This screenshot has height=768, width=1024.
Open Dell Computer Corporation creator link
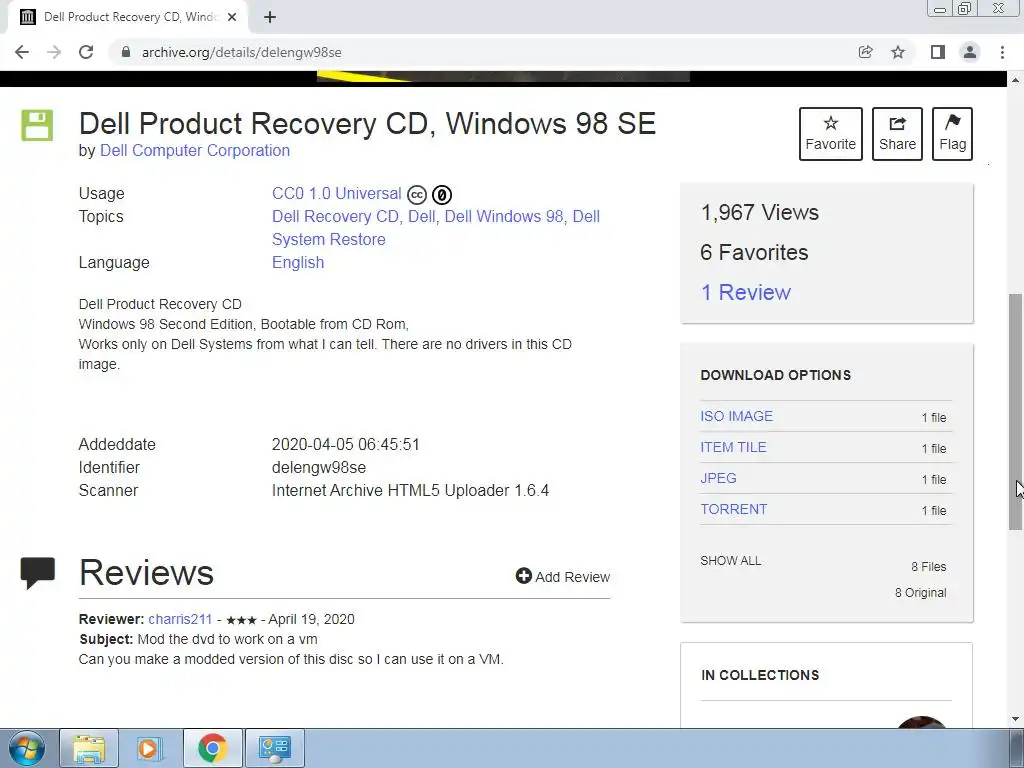coord(195,150)
